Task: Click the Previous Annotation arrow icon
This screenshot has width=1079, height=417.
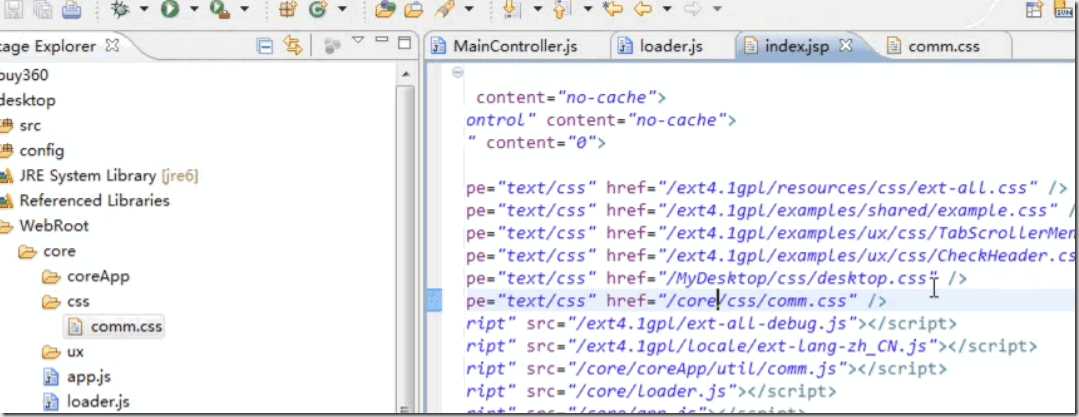Action: (562, 9)
